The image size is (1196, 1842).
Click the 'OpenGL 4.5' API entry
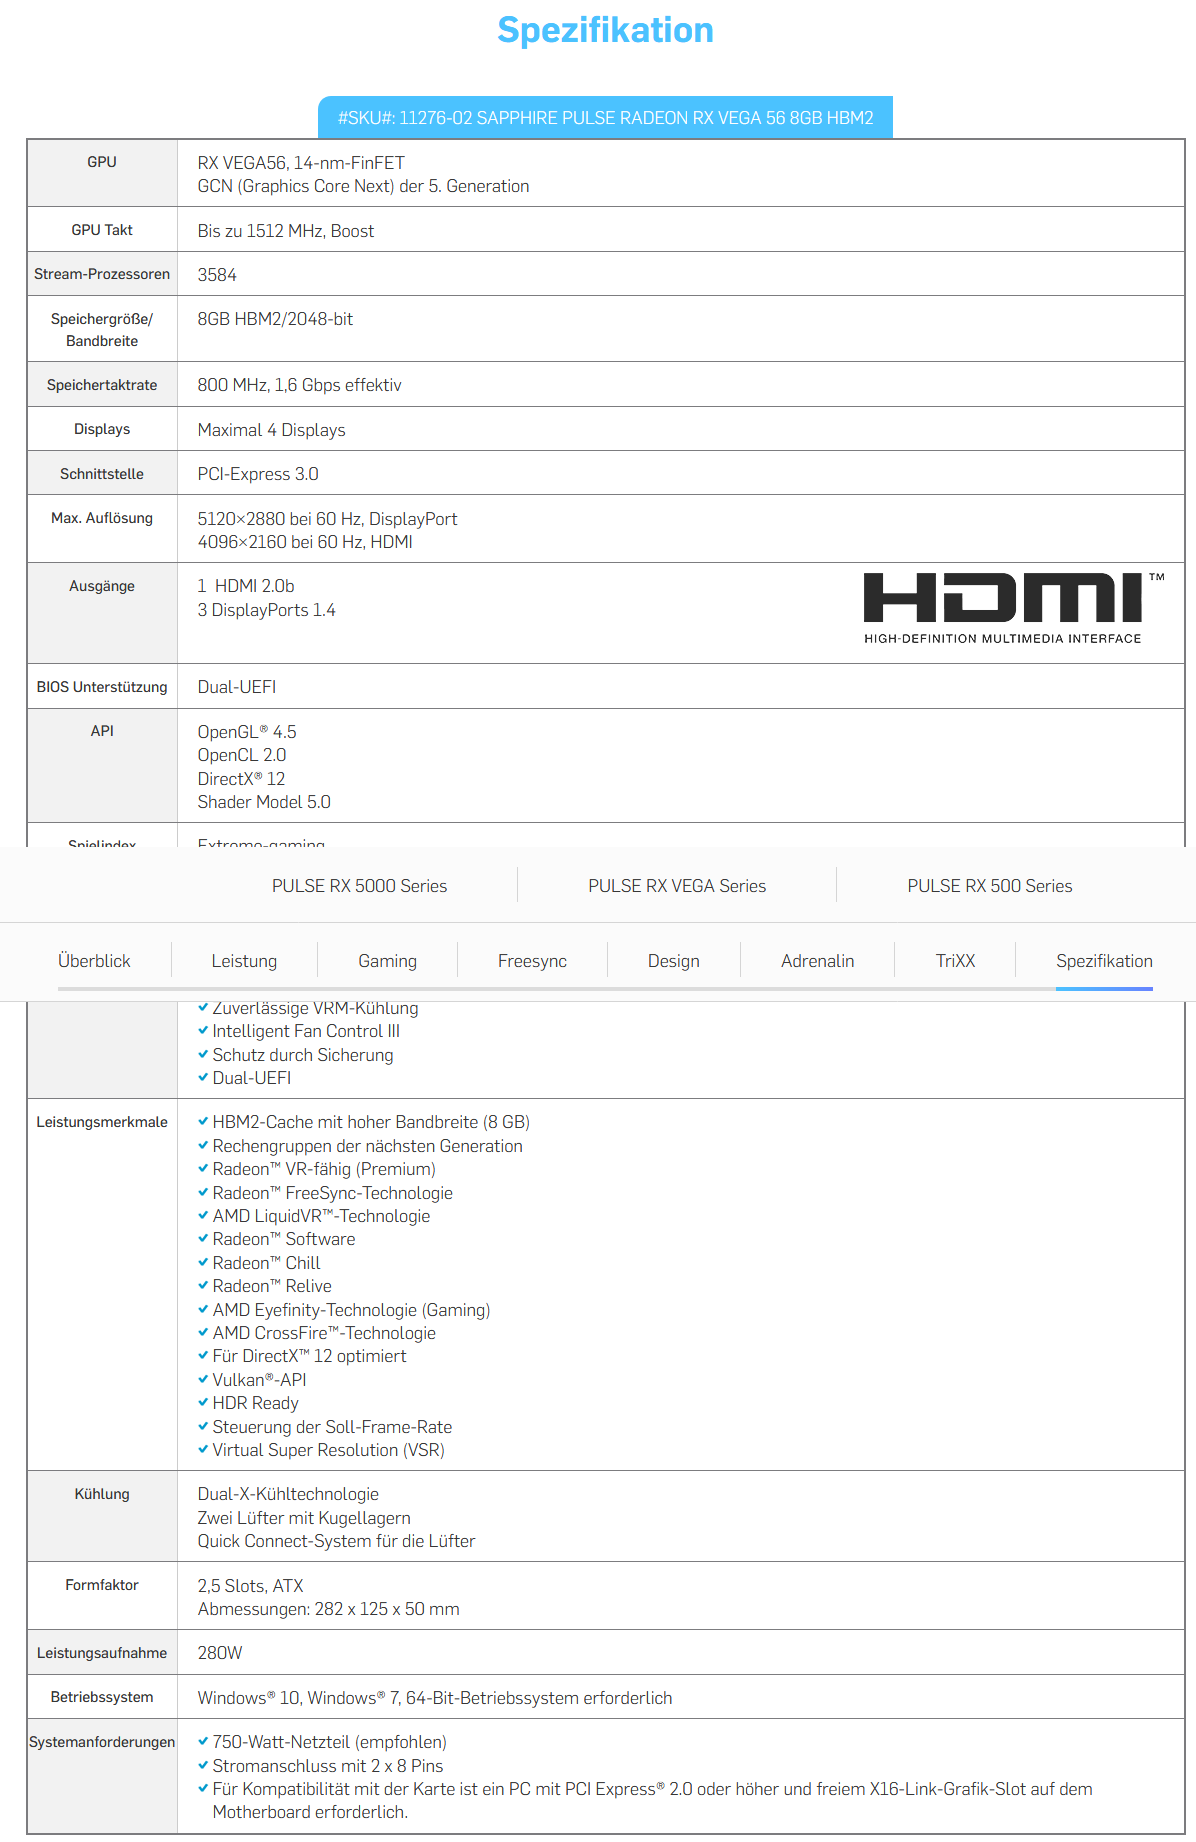click(x=247, y=732)
